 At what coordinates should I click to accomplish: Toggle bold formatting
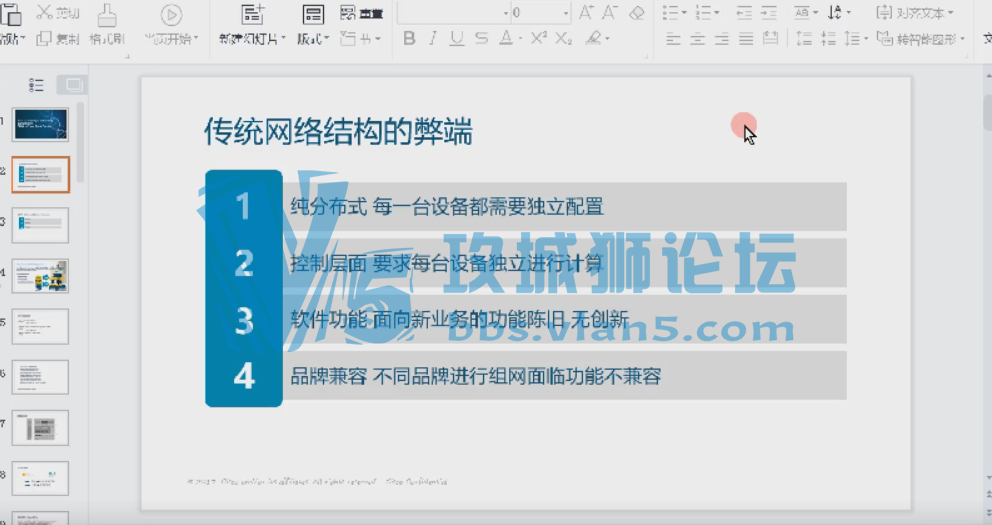[409, 39]
